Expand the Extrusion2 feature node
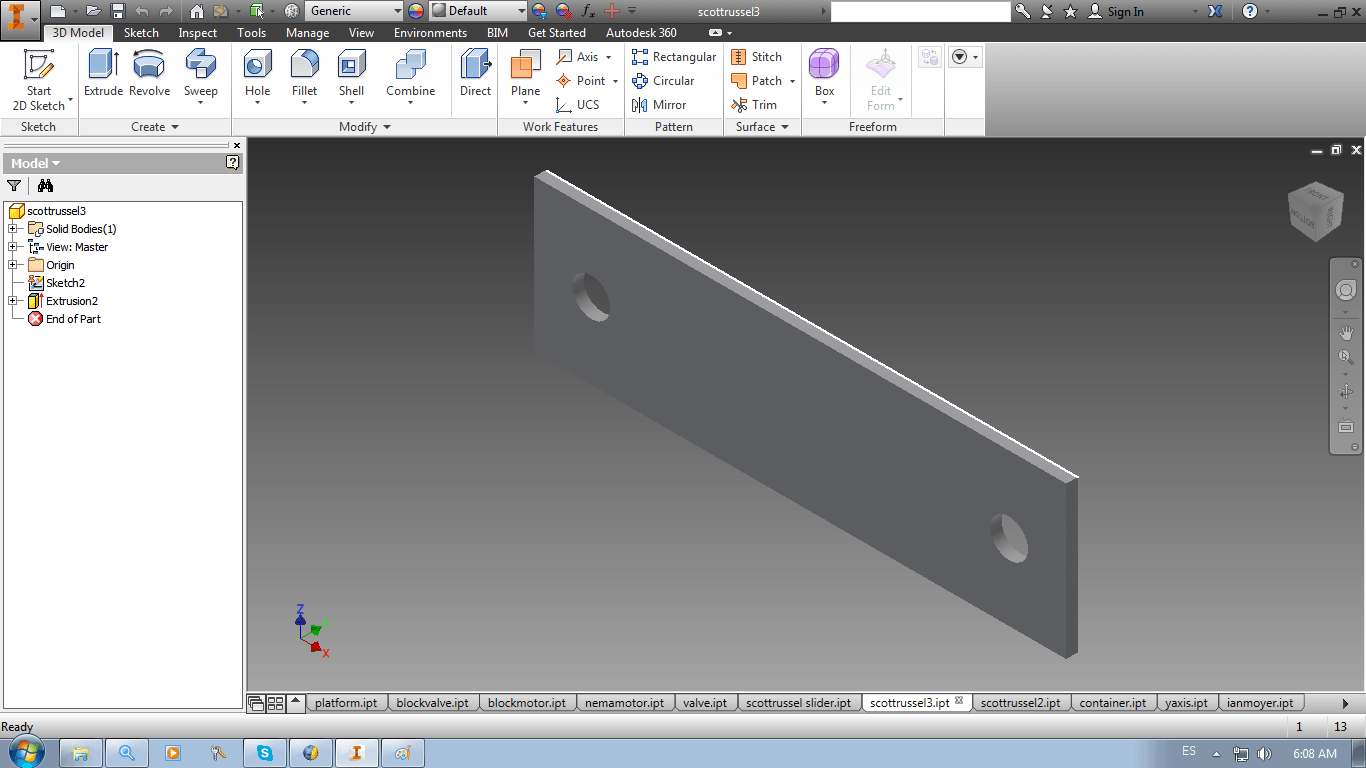Viewport: 1366px width, 768px height. tap(13, 301)
